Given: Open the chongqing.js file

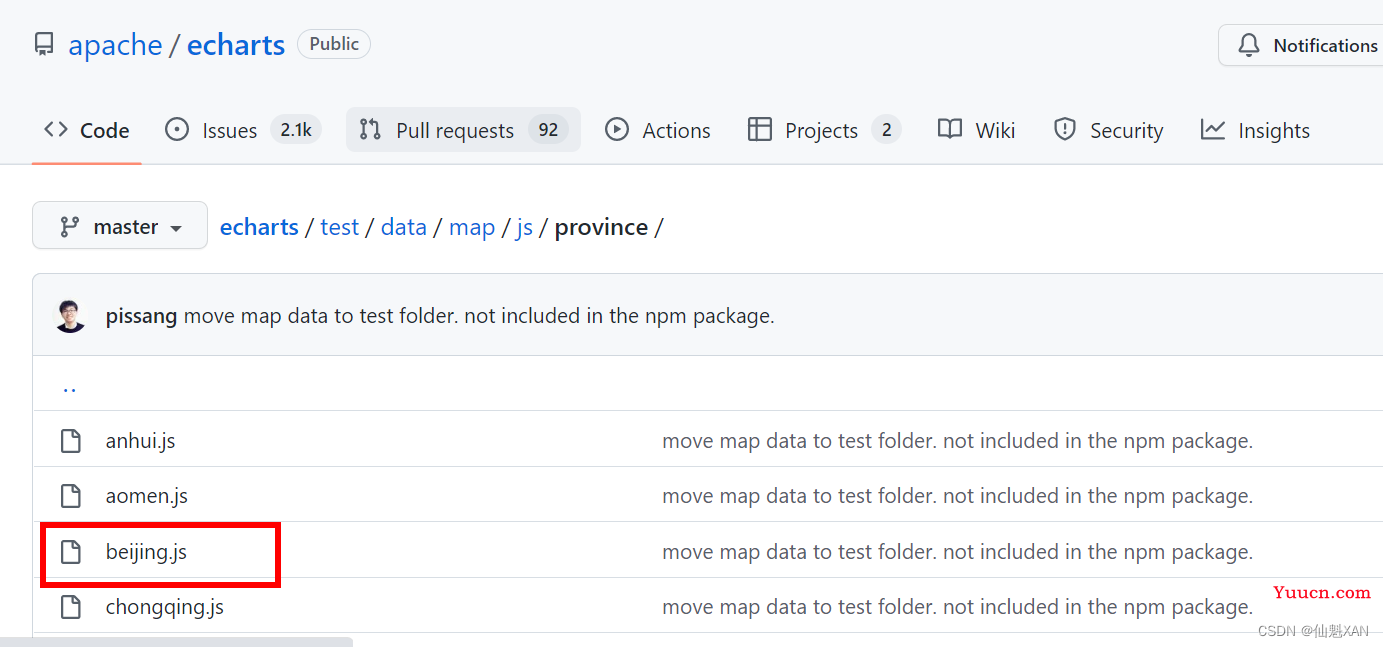Looking at the screenshot, I should click(165, 607).
